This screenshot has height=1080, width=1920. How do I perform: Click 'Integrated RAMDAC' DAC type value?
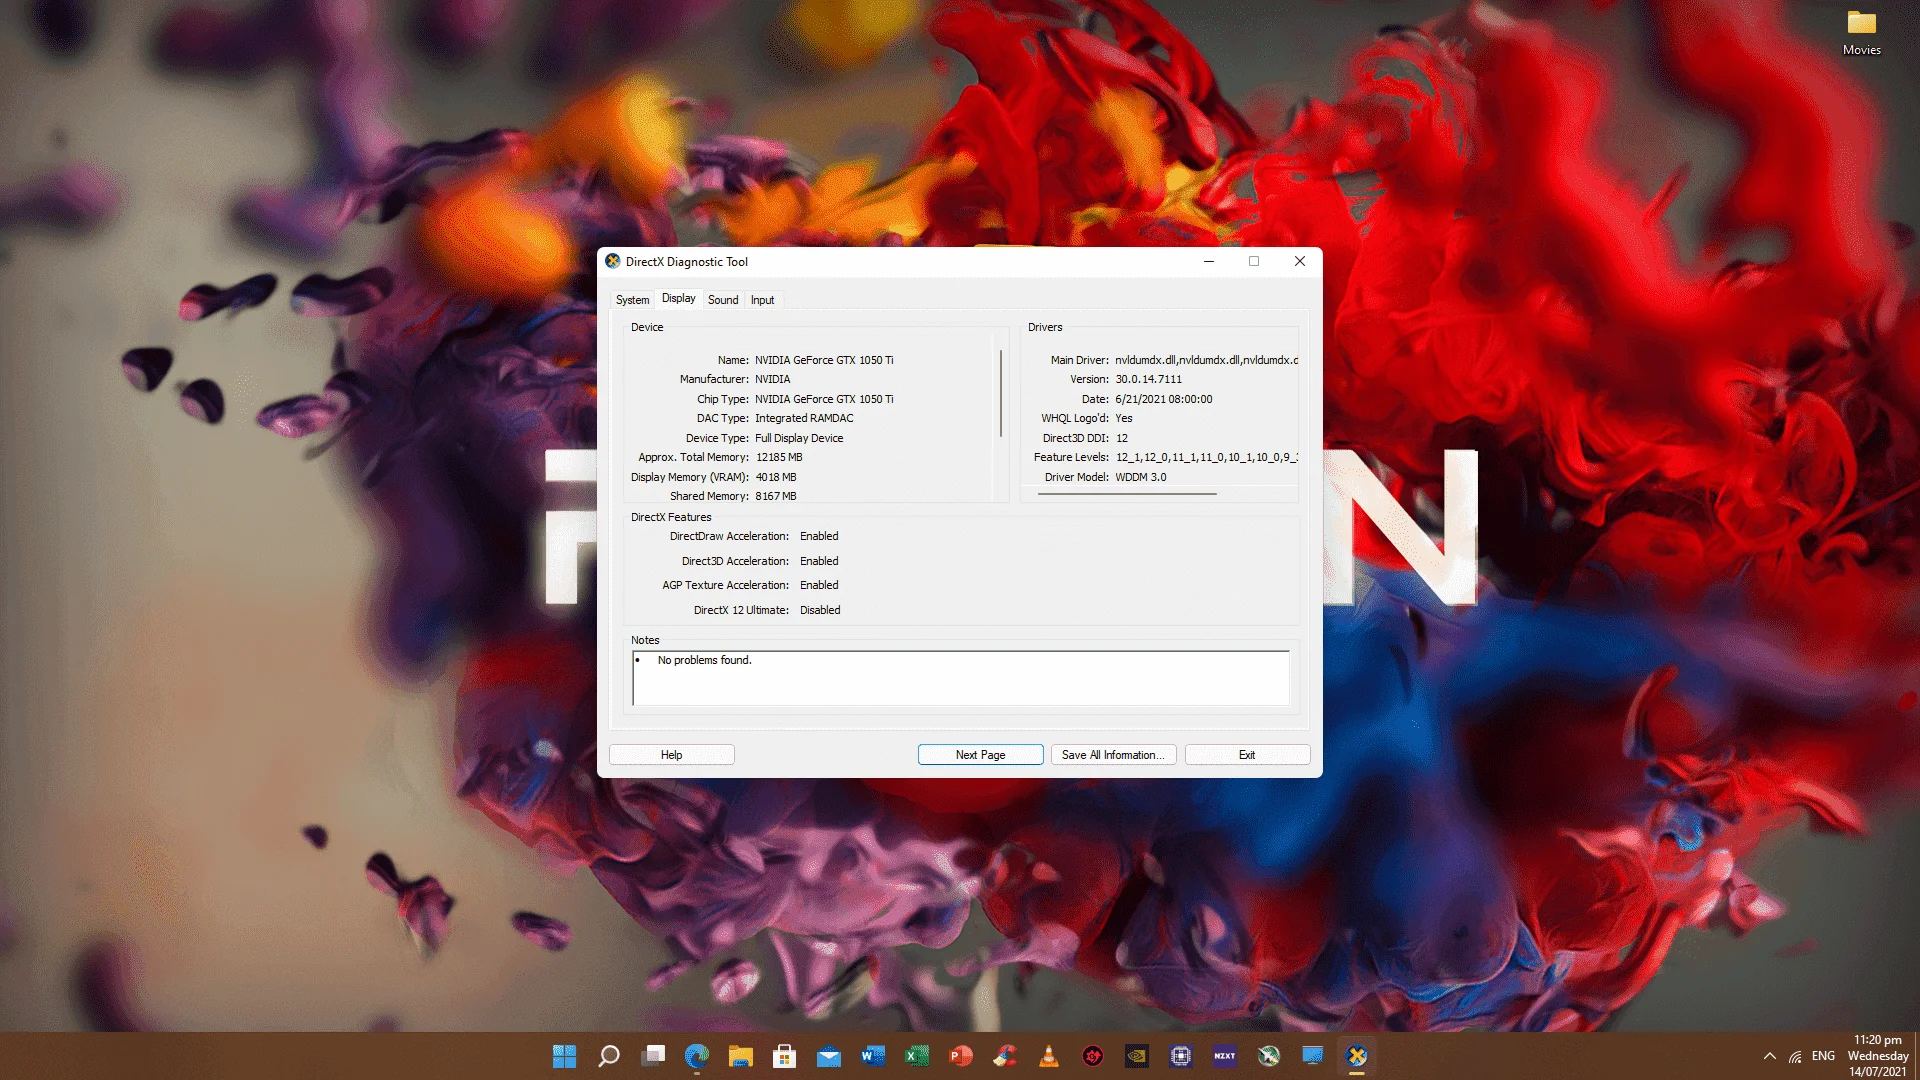(x=804, y=418)
